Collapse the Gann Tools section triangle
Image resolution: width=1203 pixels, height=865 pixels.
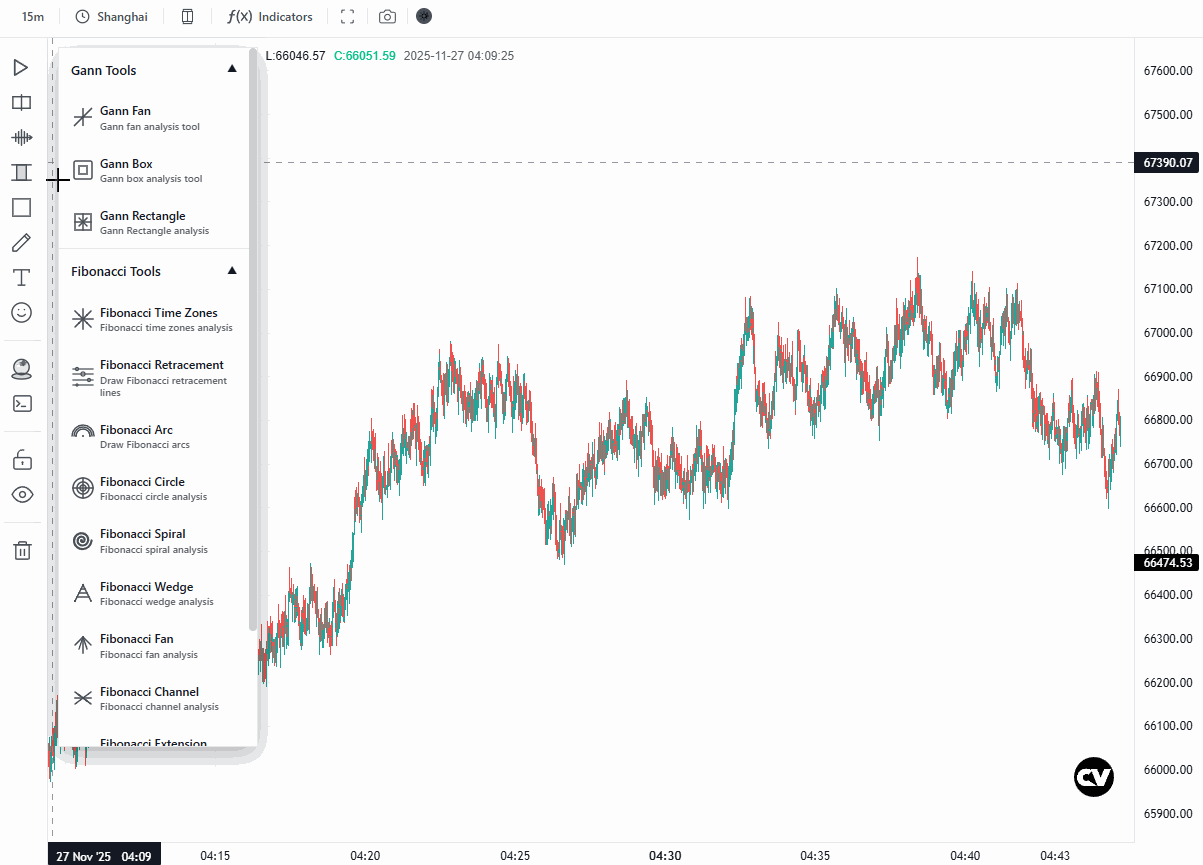pos(232,69)
